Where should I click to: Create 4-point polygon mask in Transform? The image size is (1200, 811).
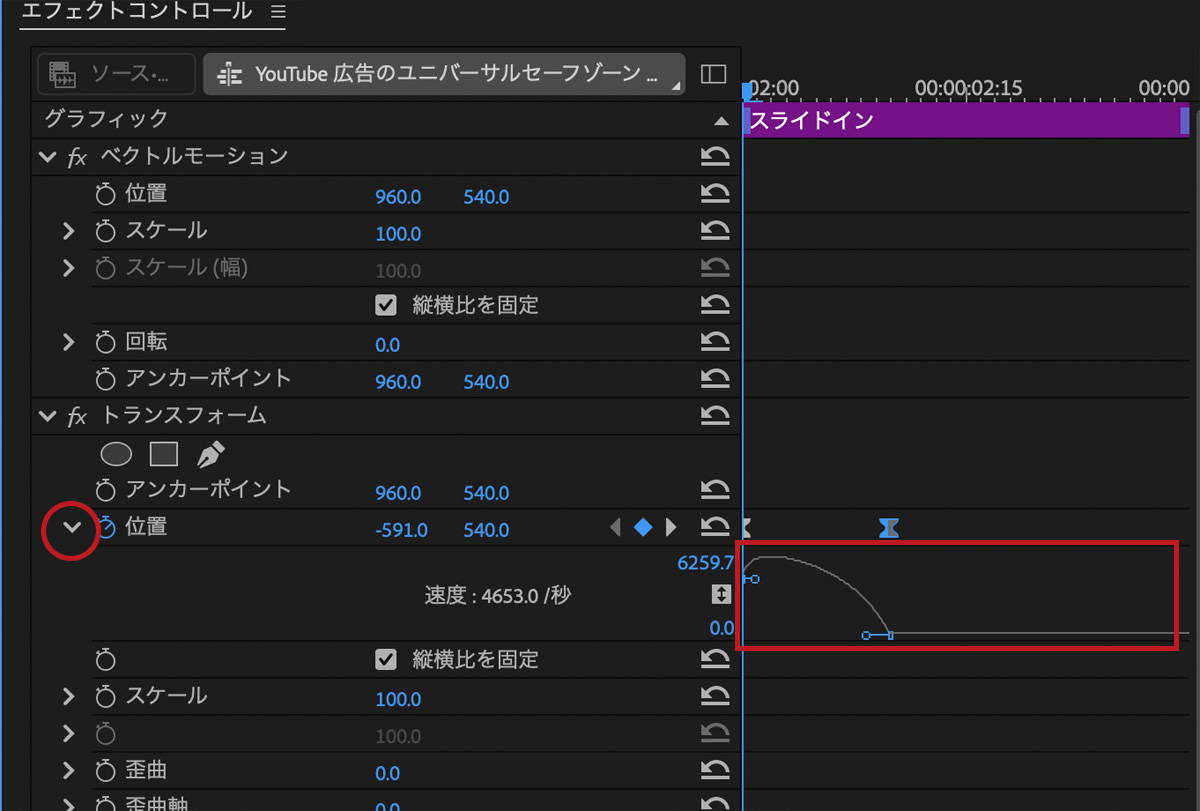point(163,455)
